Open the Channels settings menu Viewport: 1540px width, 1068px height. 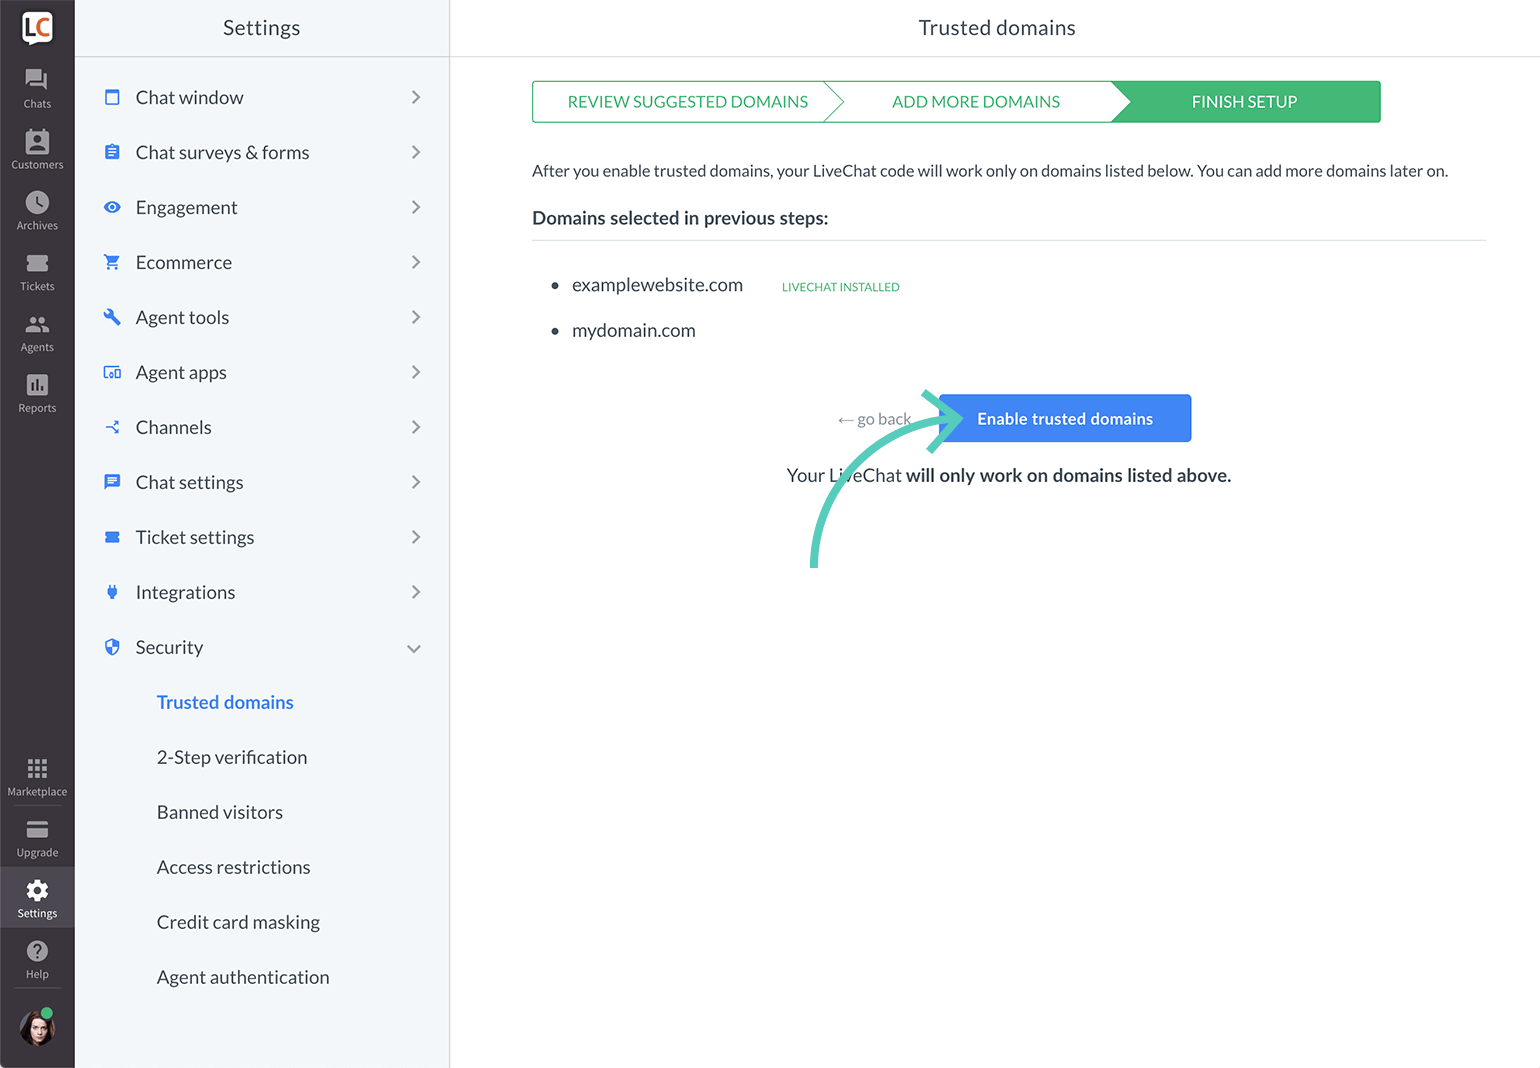[x=262, y=427]
